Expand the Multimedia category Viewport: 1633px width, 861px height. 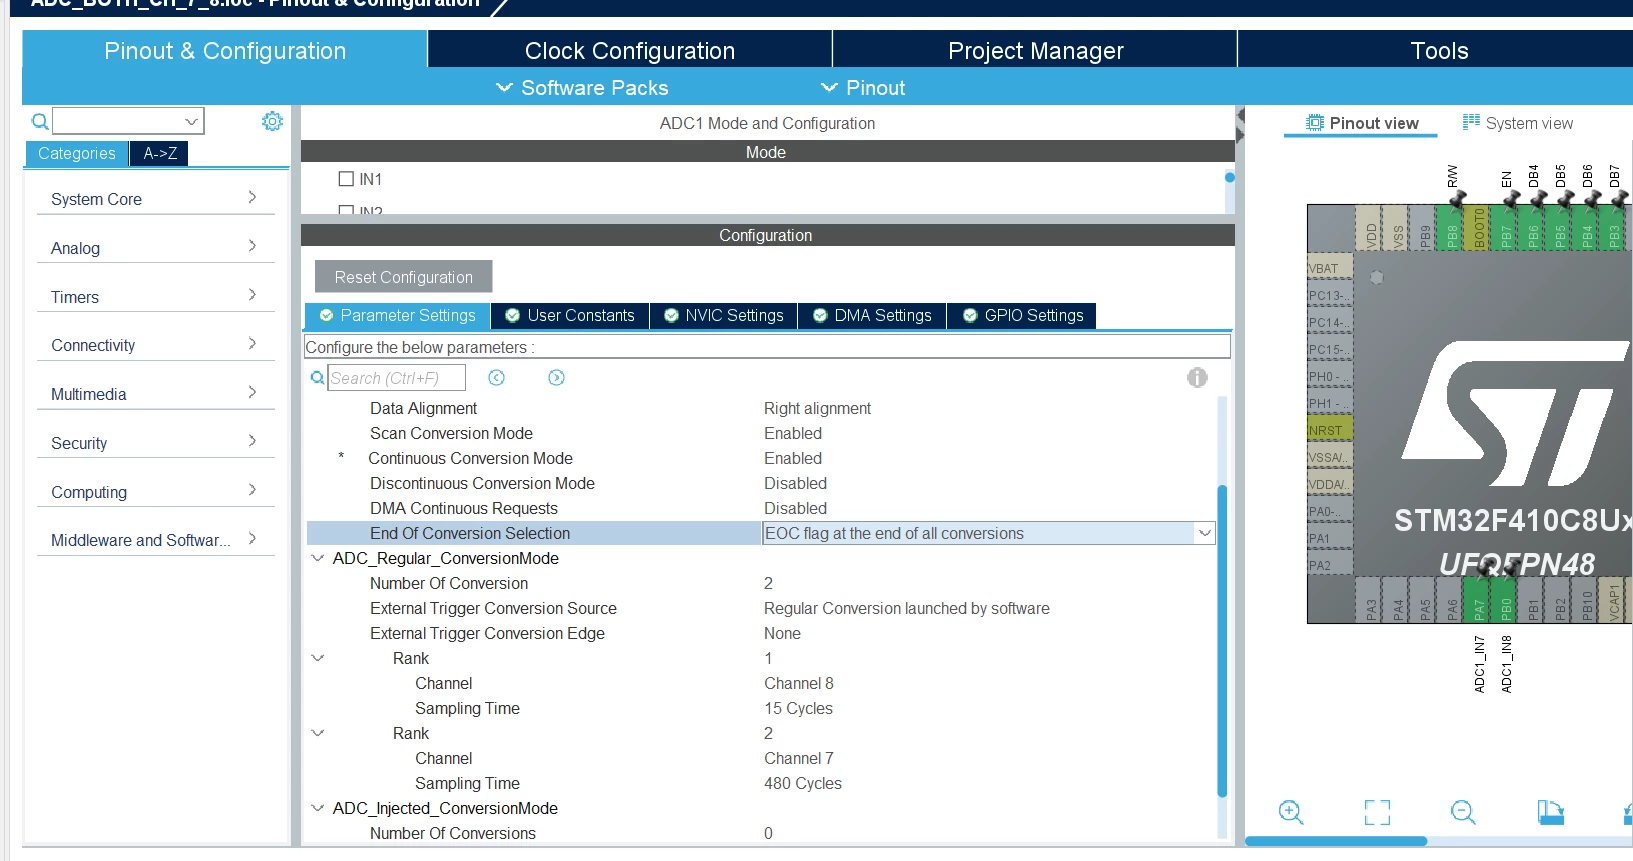point(155,394)
